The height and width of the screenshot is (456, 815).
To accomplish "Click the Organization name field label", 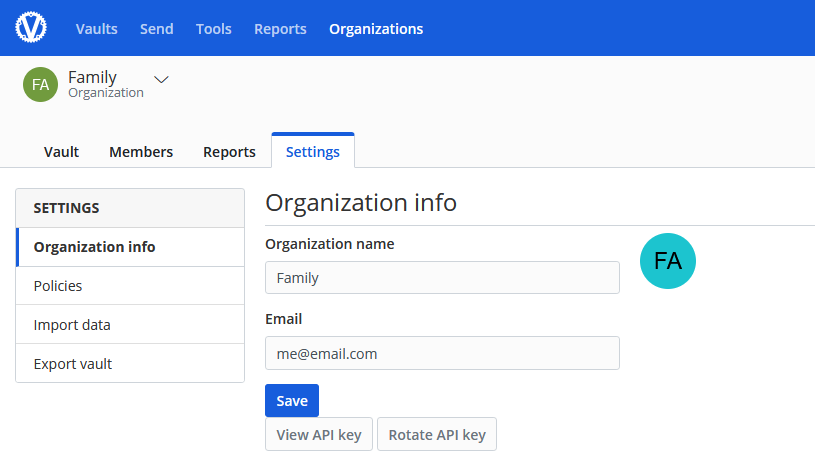I will point(330,244).
